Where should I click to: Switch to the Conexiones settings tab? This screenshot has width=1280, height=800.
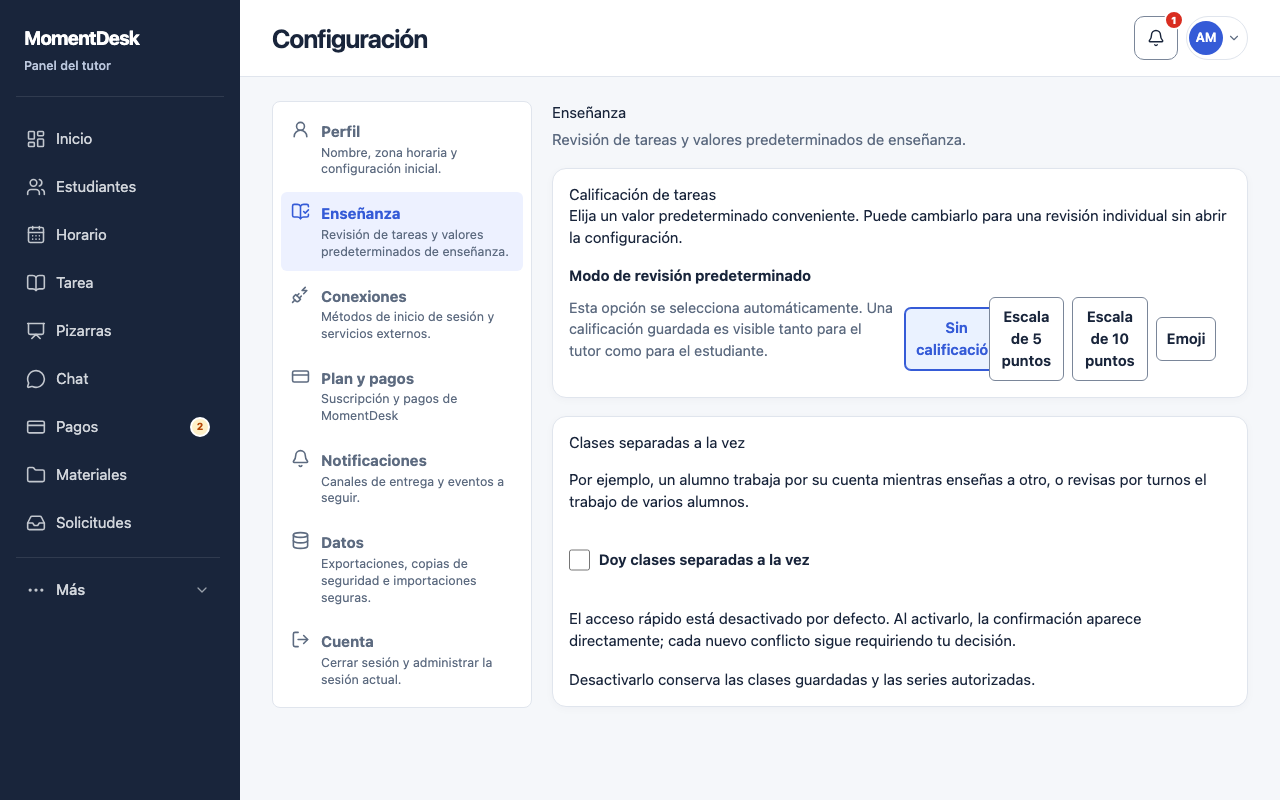[x=402, y=315]
